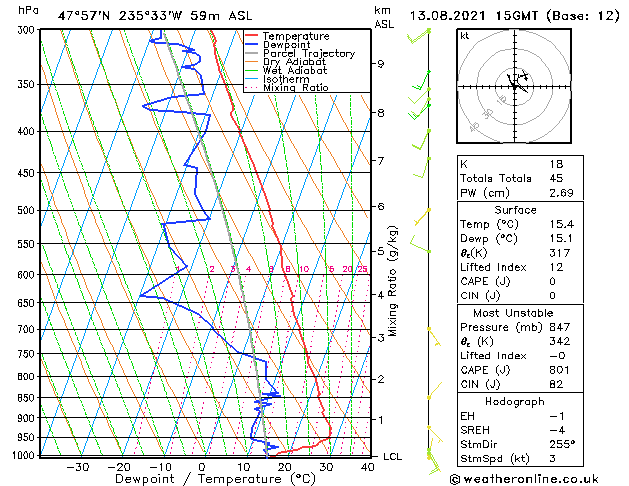629x486 pixels.
Task: Click the 500 hPa pressure level label
Action: (26, 211)
